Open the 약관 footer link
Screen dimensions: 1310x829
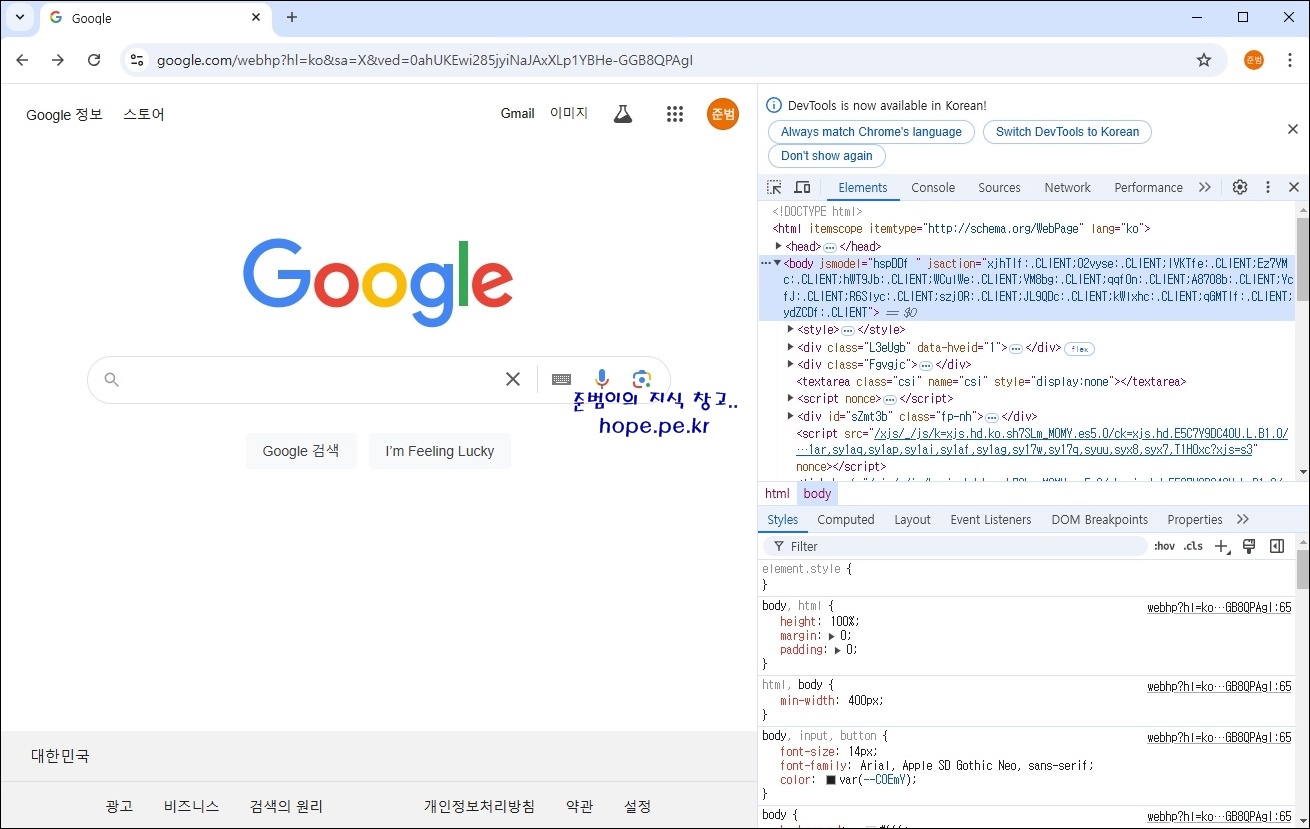coord(579,806)
